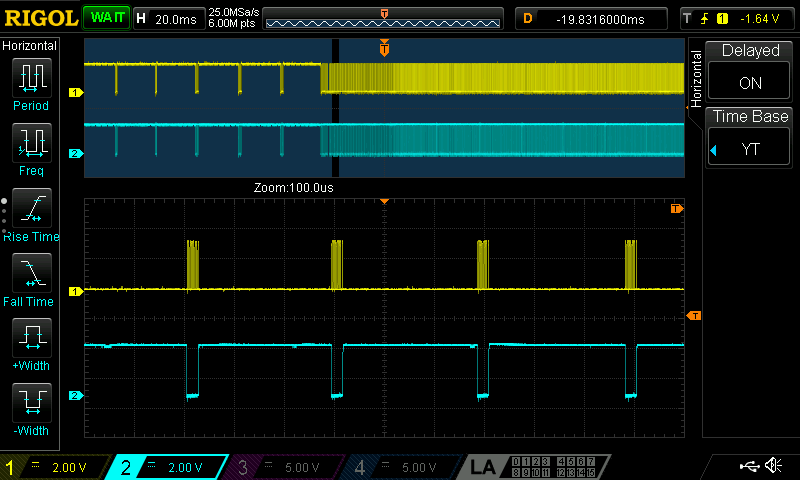Choose the Fall Time measurement
Image resolution: width=800 pixels, height=480 pixels.
(x=30, y=277)
